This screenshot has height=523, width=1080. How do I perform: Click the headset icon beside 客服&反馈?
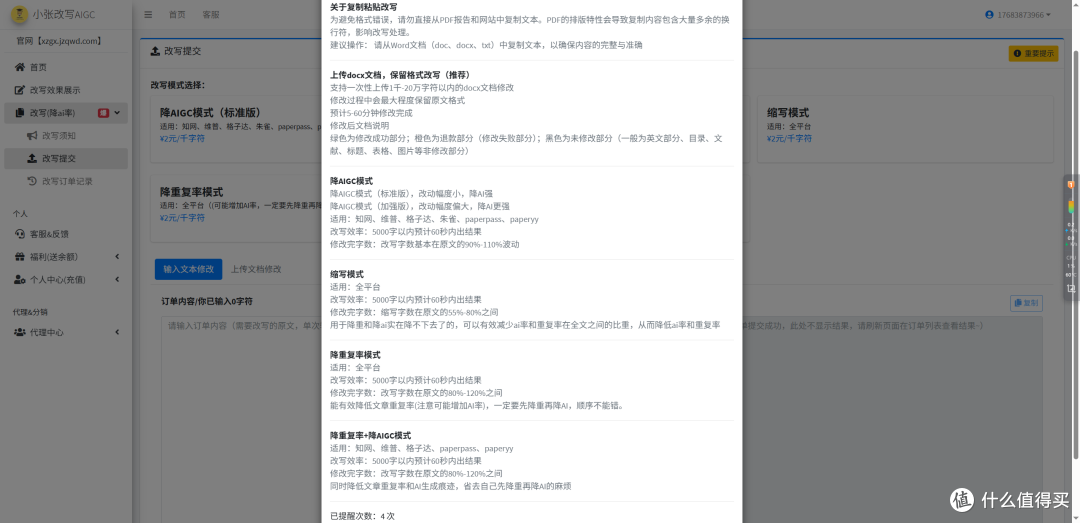tap(19, 234)
